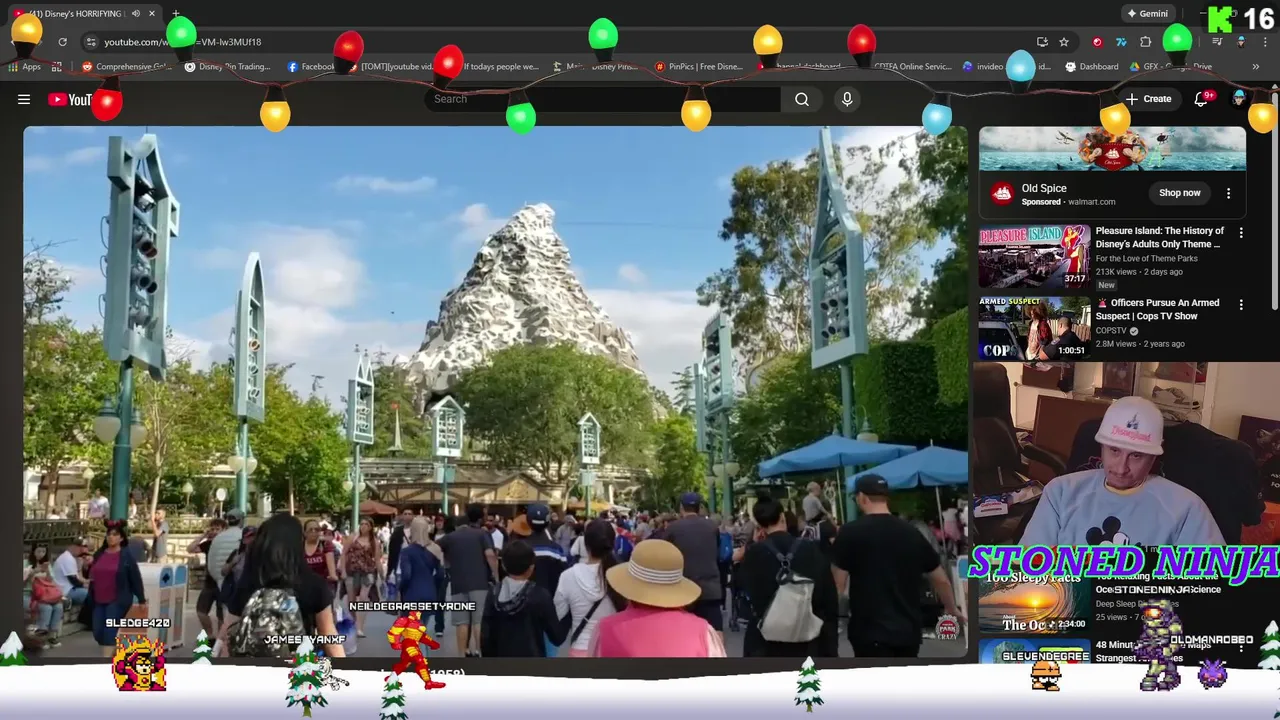1280x720 pixels.
Task: Open the Dashboard bookmark
Action: [1092, 67]
